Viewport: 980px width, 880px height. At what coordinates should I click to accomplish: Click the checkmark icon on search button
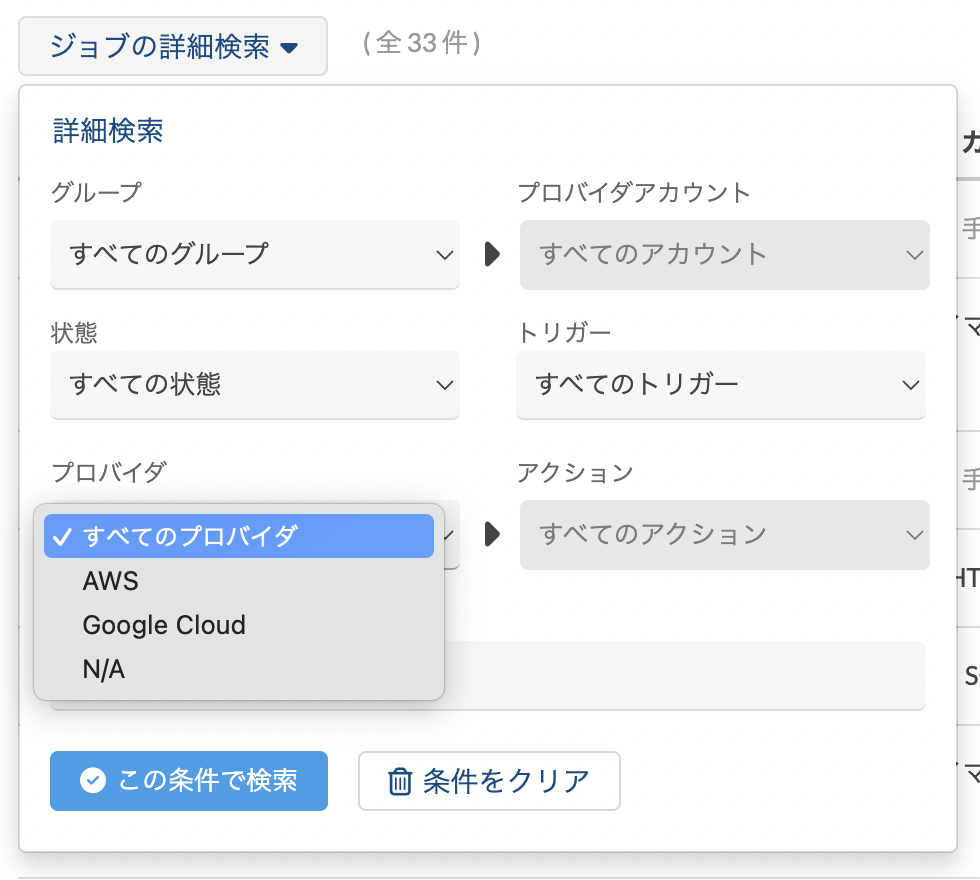point(93,781)
